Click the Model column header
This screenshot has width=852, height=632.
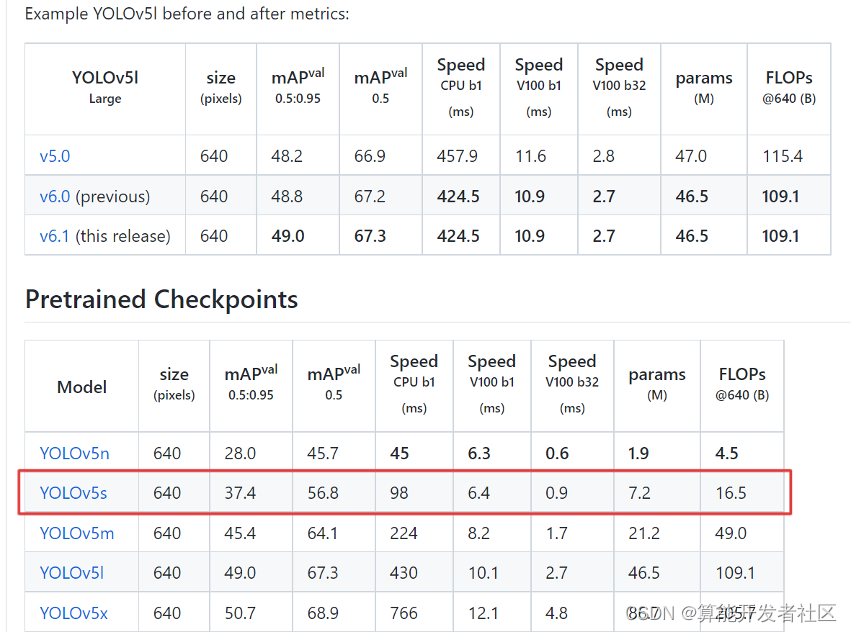point(82,387)
